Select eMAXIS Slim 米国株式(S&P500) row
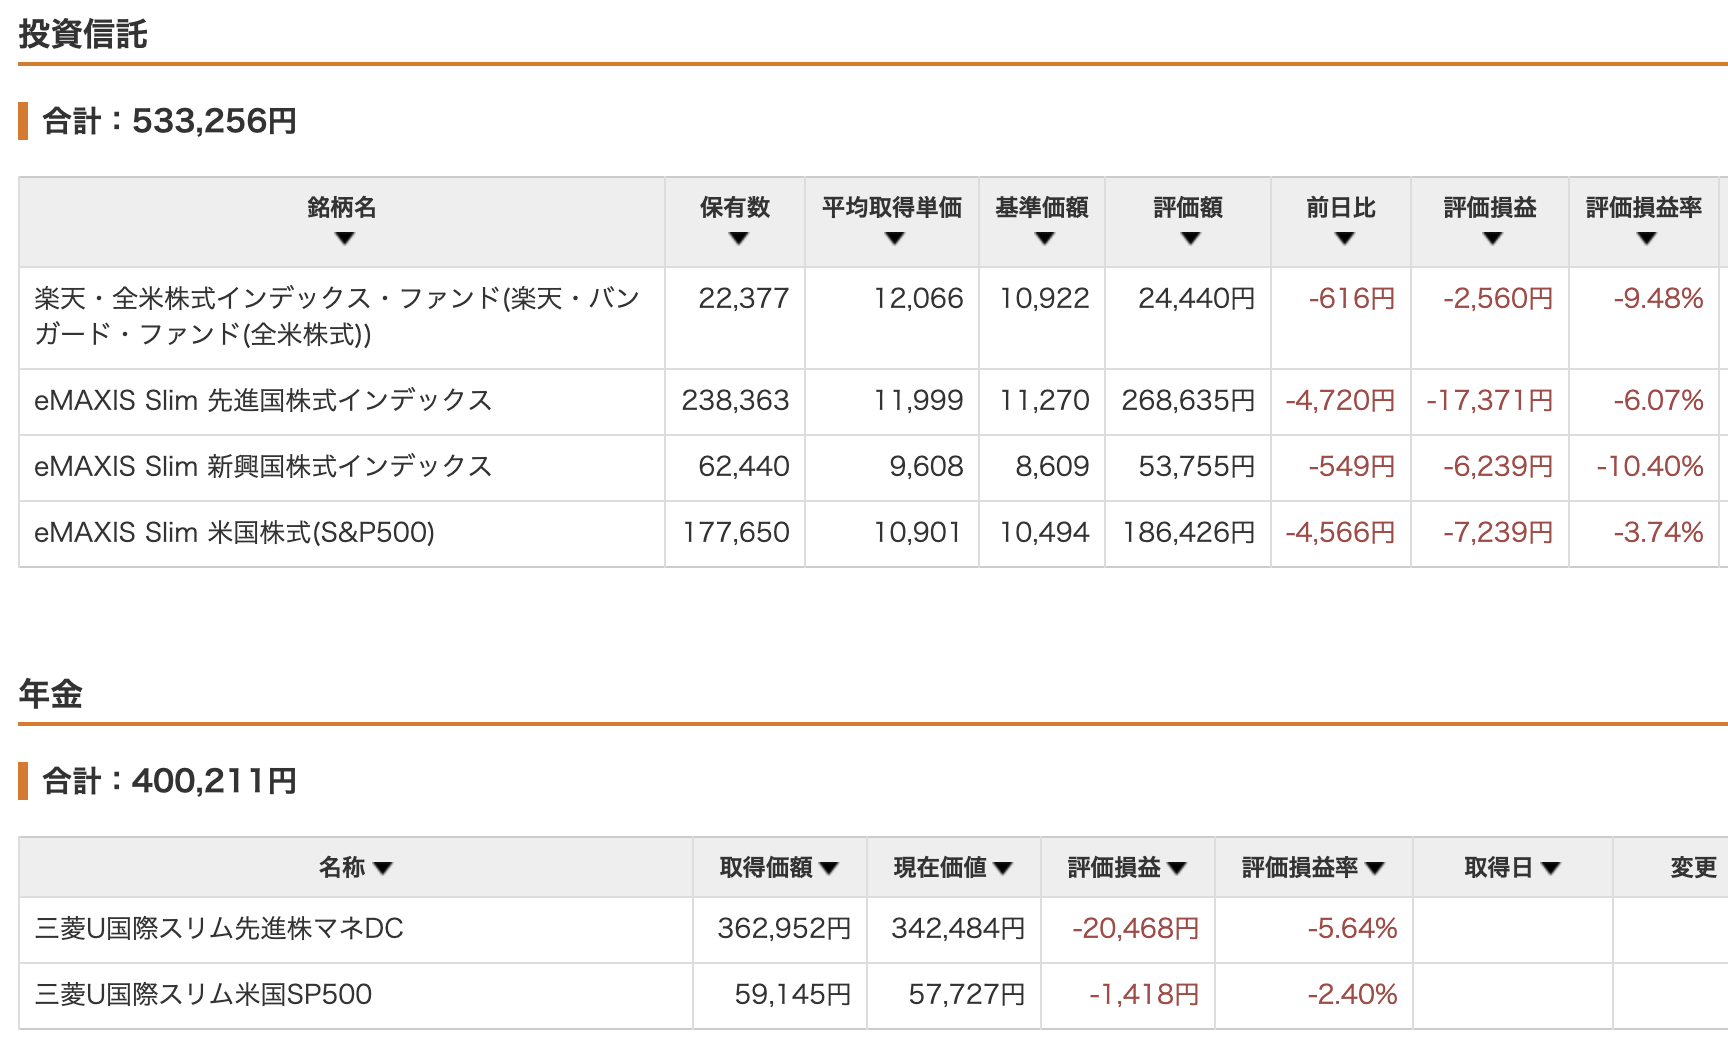This screenshot has height=1050, width=1728. click(x=234, y=533)
